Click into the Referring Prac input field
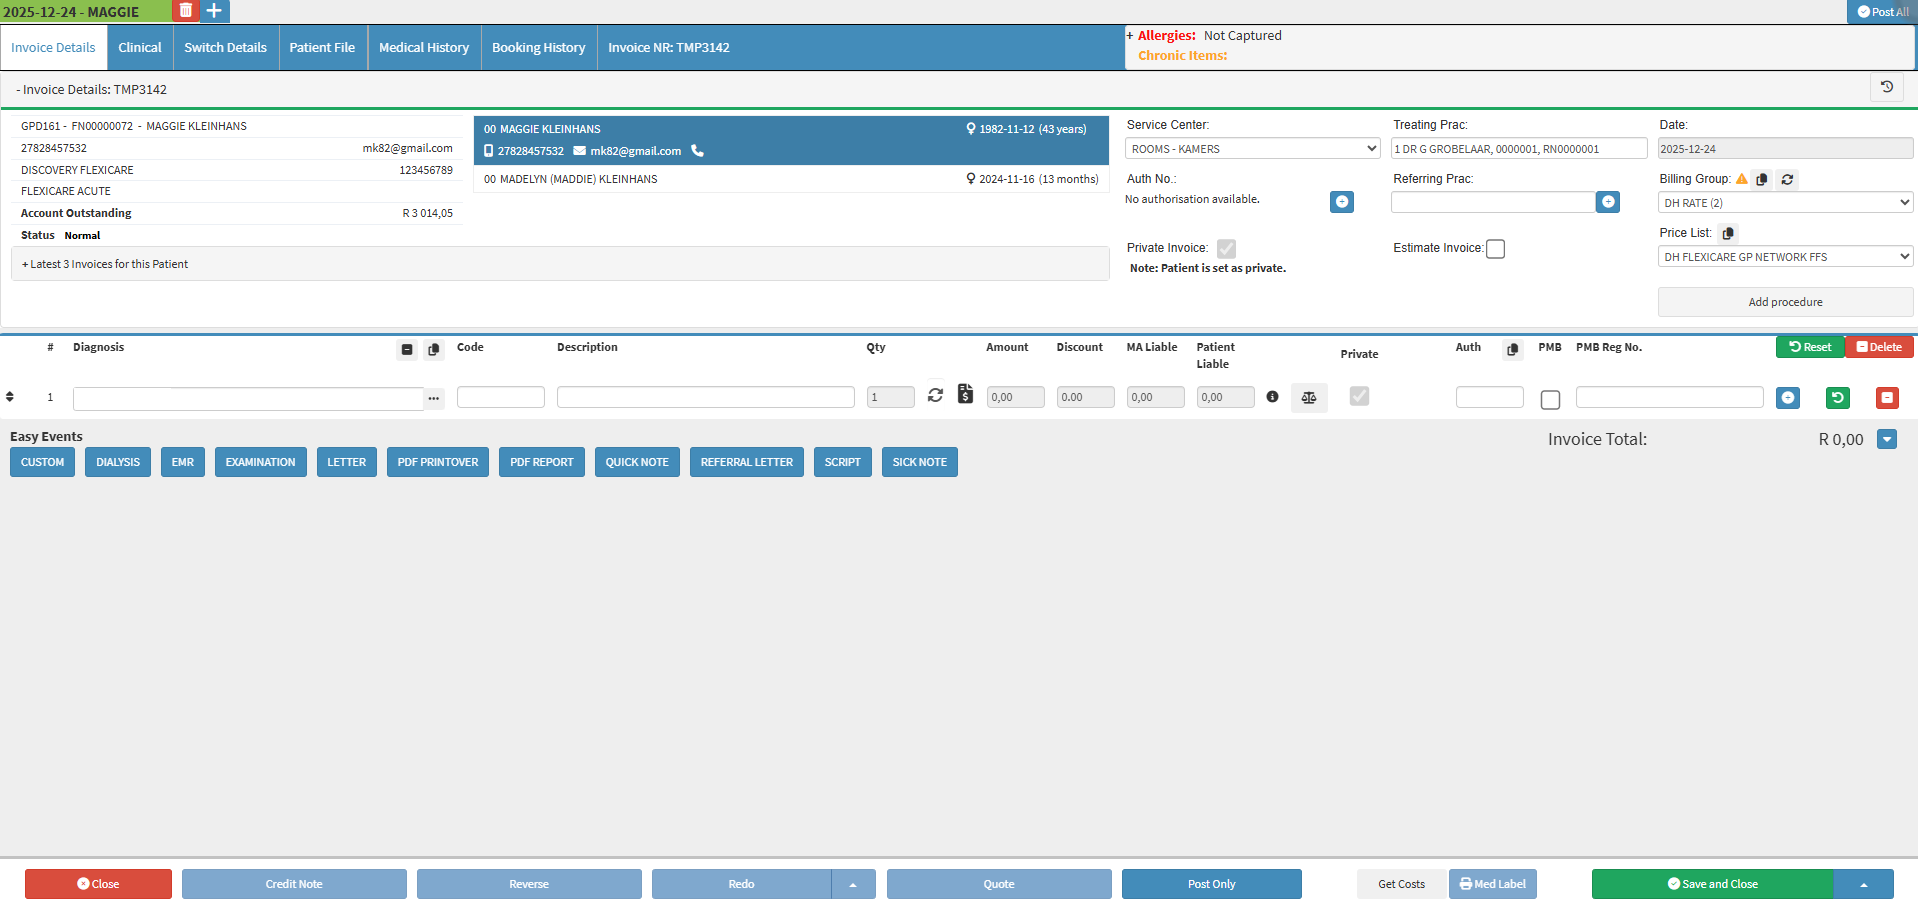The width and height of the screenshot is (1918, 904). tap(1492, 202)
